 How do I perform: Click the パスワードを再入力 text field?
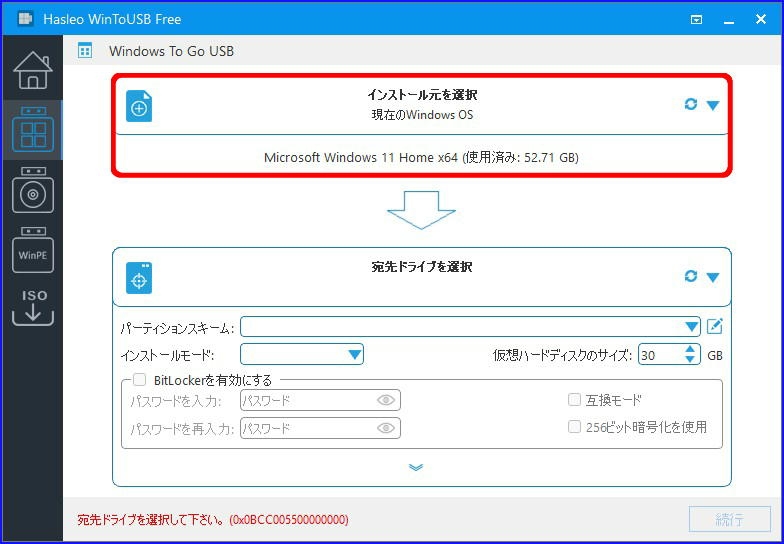pyautogui.click(x=320, y=428)
